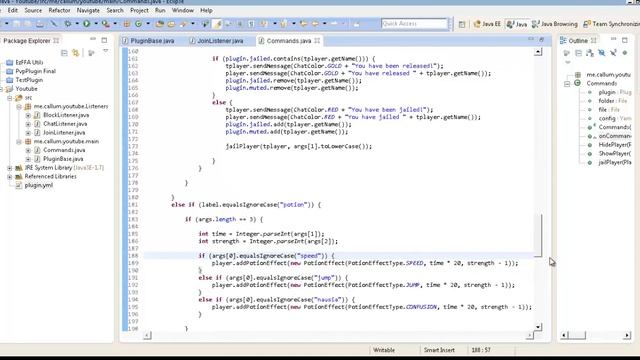Open the Run button dropdown arrow
The width and height of the screenshot is (640, 360).
click(x=96, y=24)
